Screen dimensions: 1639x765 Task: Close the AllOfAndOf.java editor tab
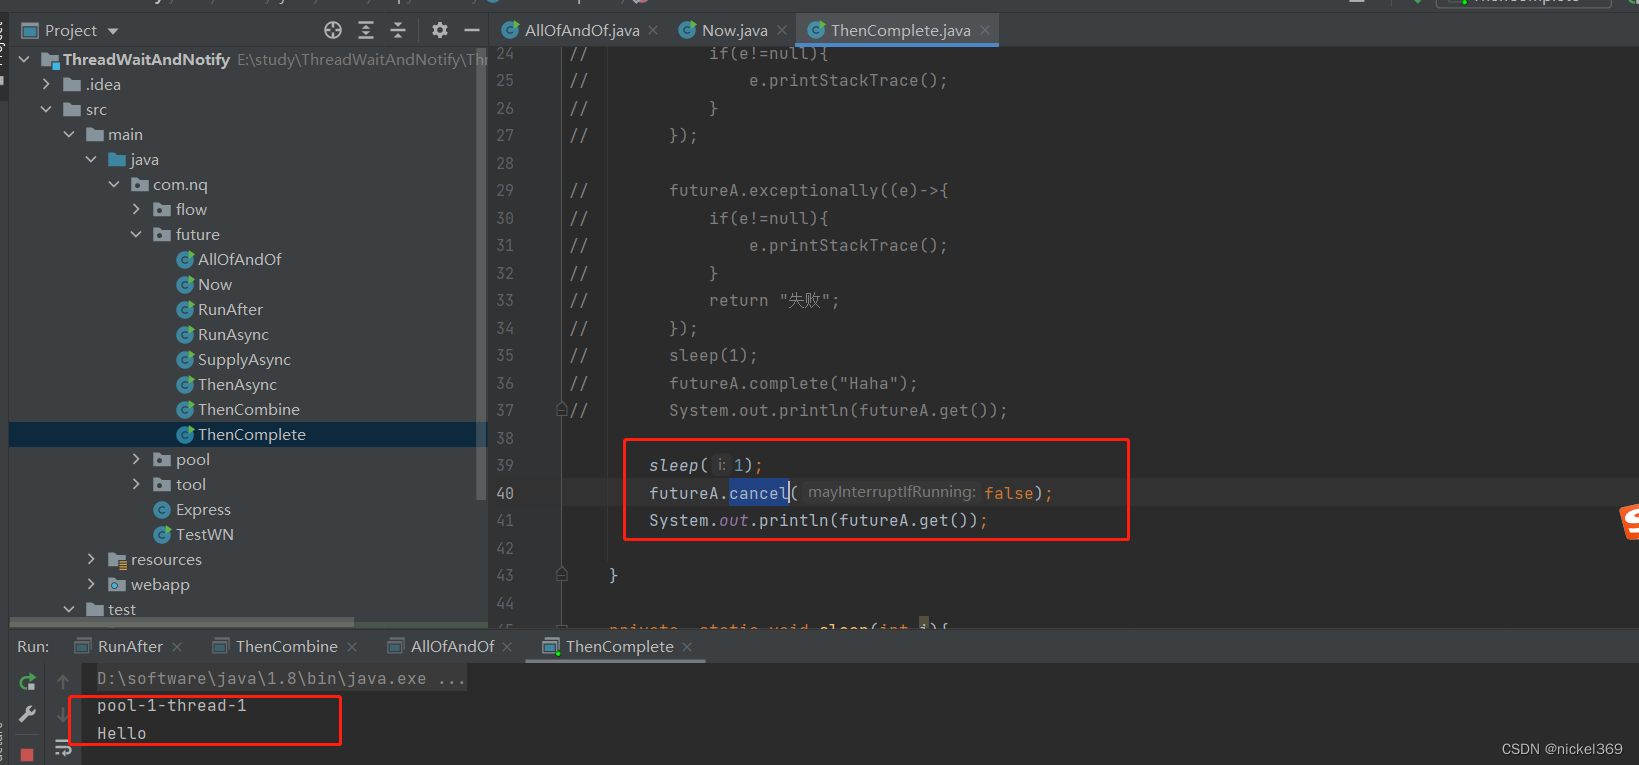[x=653, y=30]
